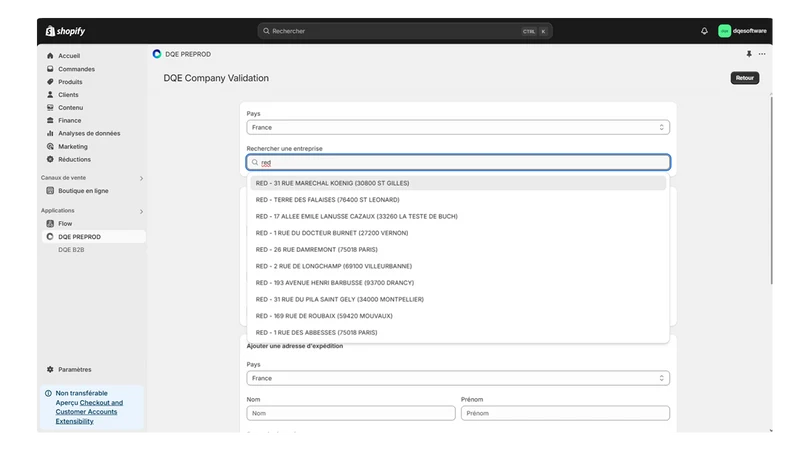The width and height of the screenshot is (800, 450).
Task: Expand Canaux de vente section chevron
Action: (x=141, y=178)
